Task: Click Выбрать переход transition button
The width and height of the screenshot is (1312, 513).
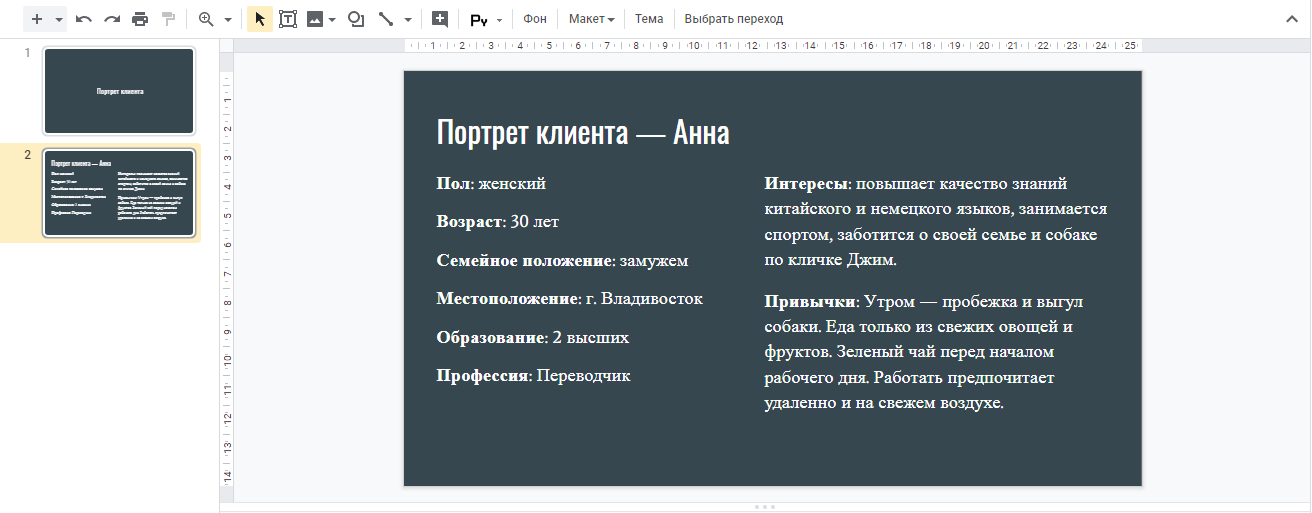Action: click(x=733, y=19)
